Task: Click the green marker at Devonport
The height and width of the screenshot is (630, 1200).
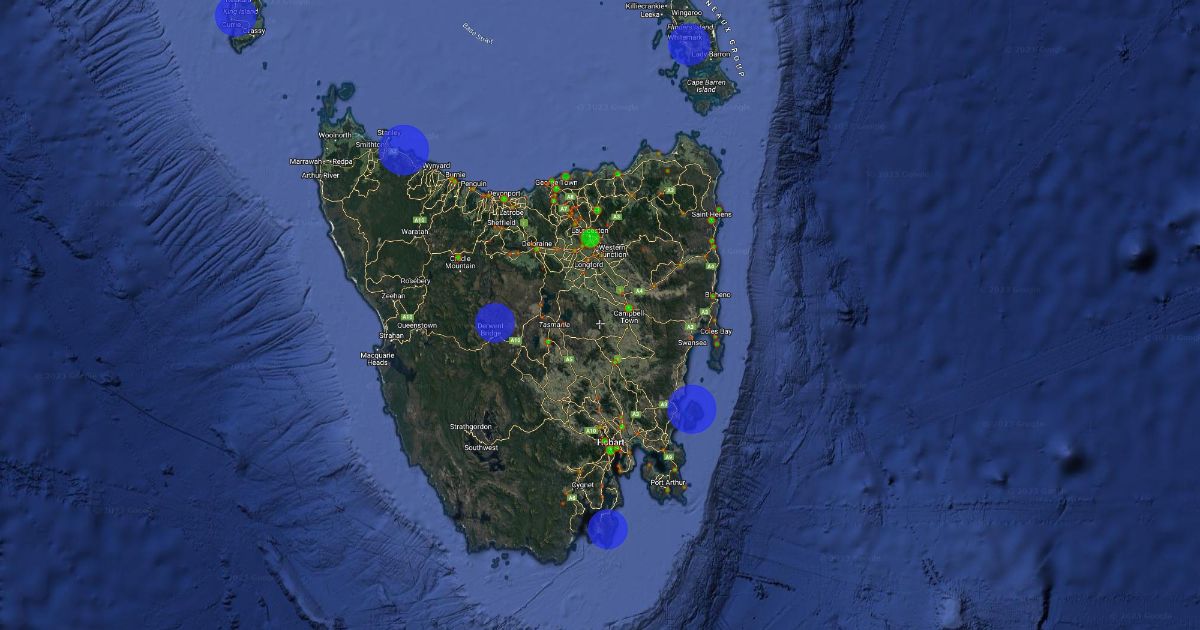Action: click(504, 199)
